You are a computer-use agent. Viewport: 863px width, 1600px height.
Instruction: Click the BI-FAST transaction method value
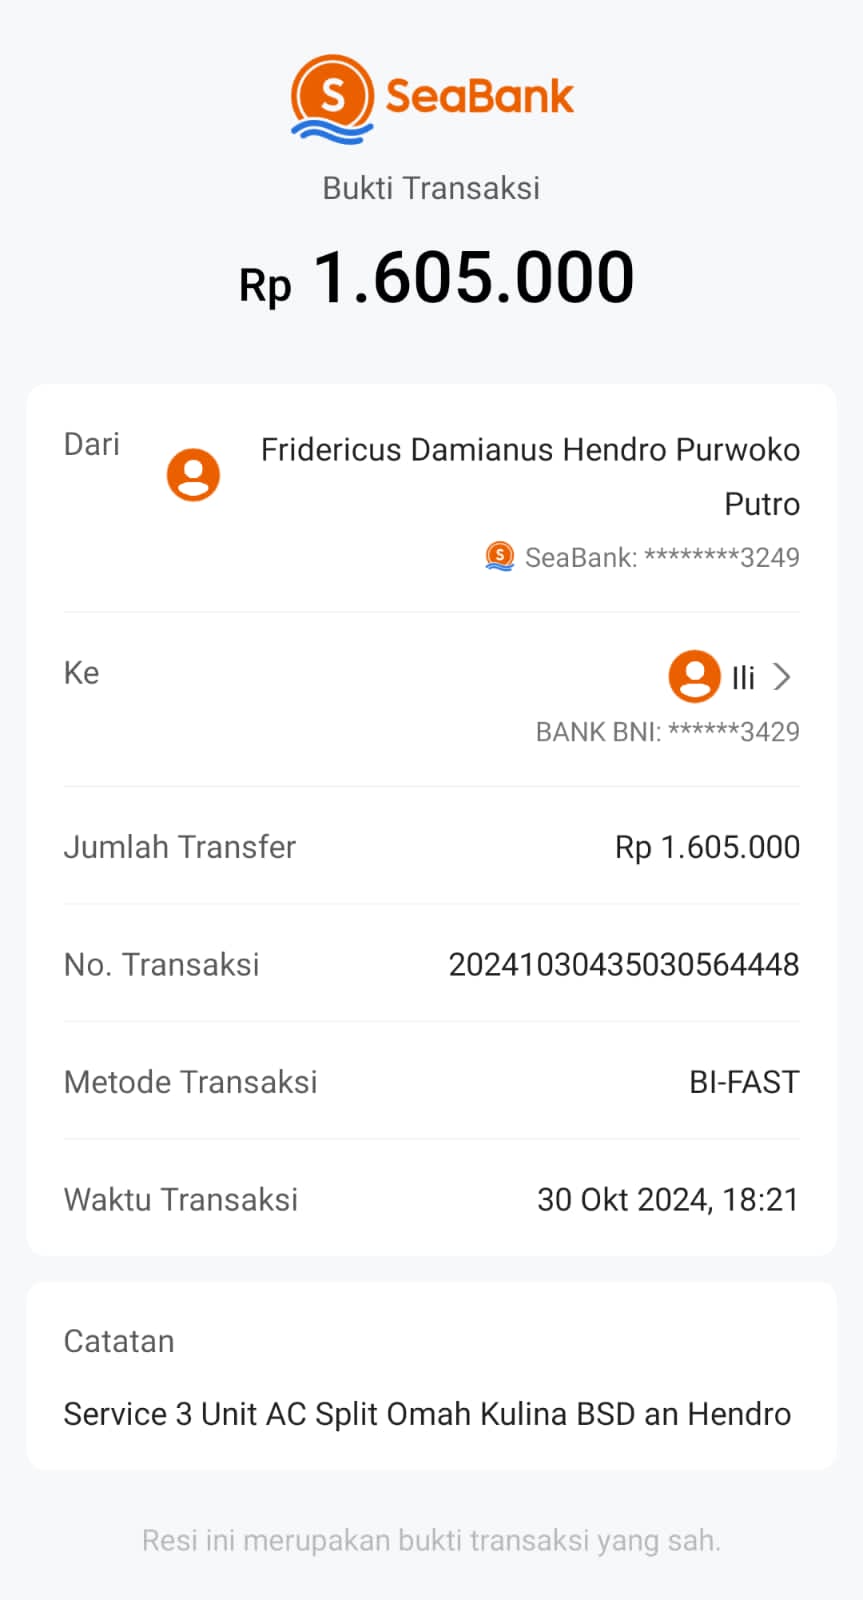coord(744,1082)
